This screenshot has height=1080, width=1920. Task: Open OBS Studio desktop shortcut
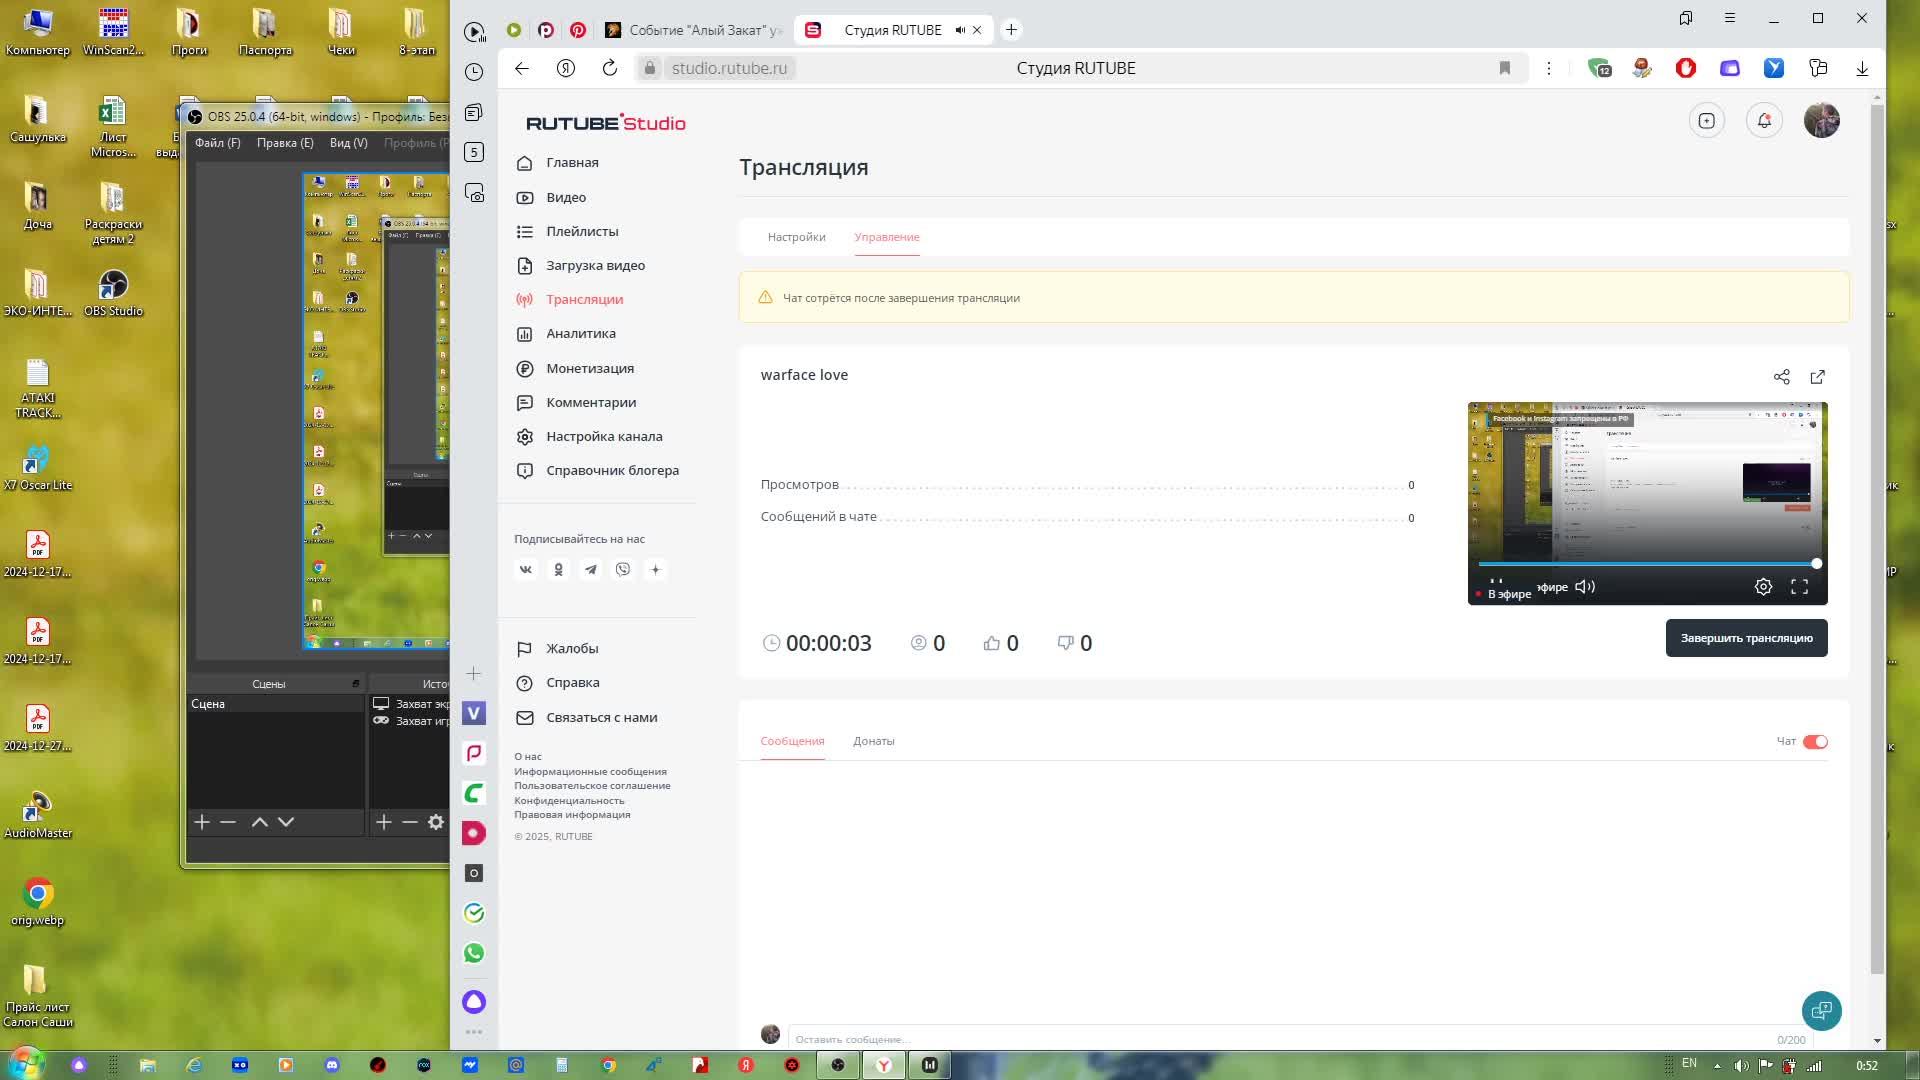pyautogui.click(x=113, y=294)
